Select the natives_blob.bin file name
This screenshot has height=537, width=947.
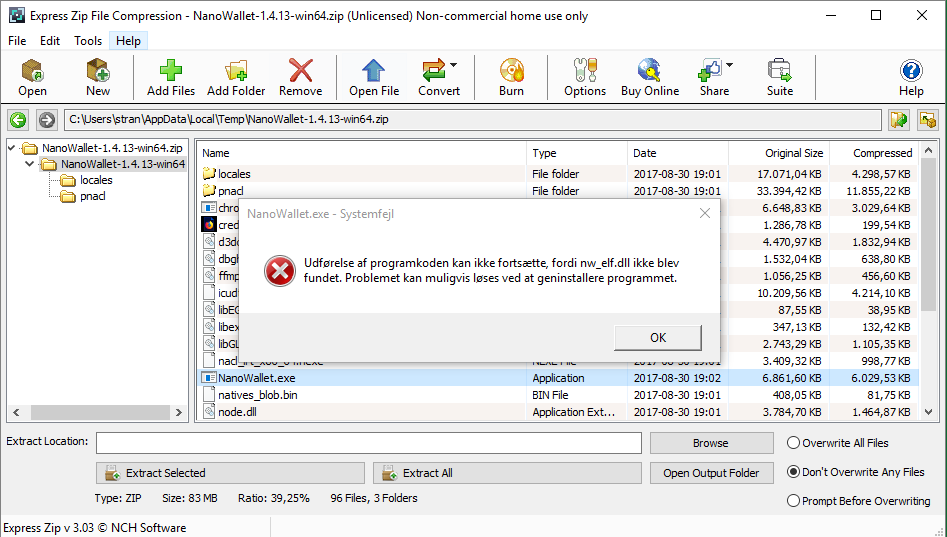click(x=258, y=394)
